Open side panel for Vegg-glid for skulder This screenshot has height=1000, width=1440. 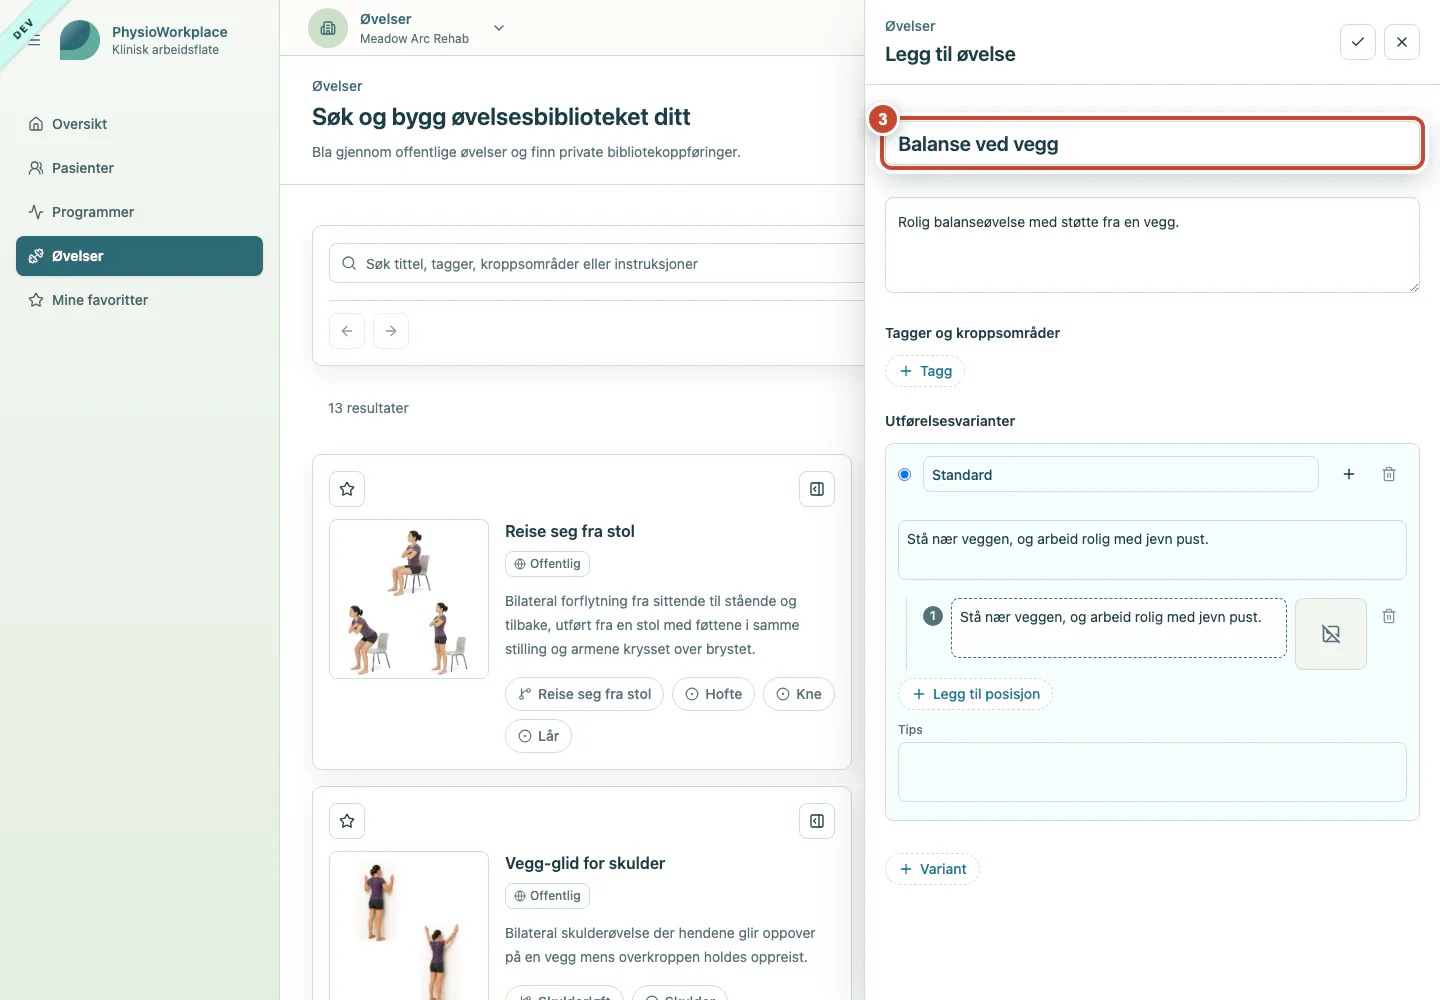click(817, 821)
